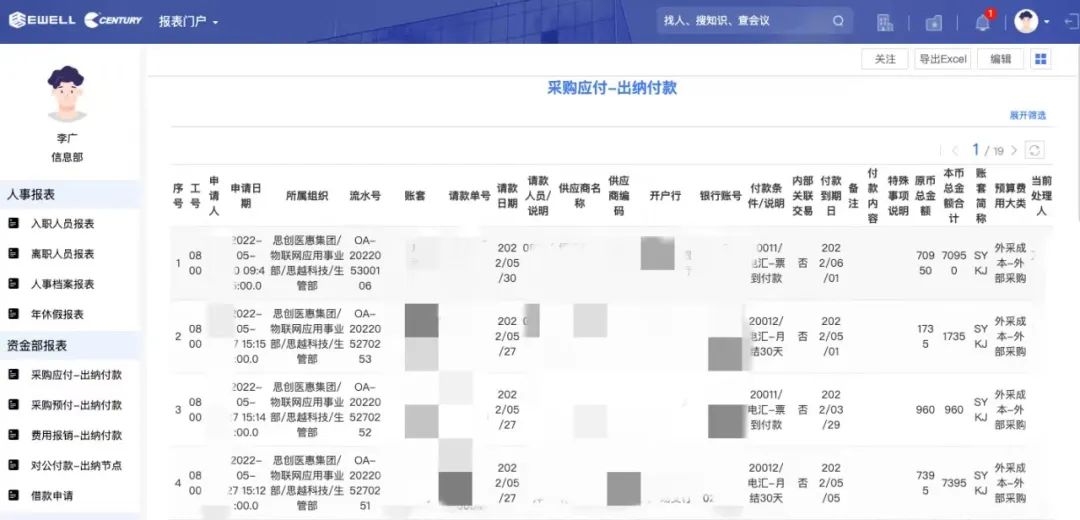Click the icon beside 对公付款-出纳节点
The width and height of the screenshot is (1080, 520).
click(12, 465)
